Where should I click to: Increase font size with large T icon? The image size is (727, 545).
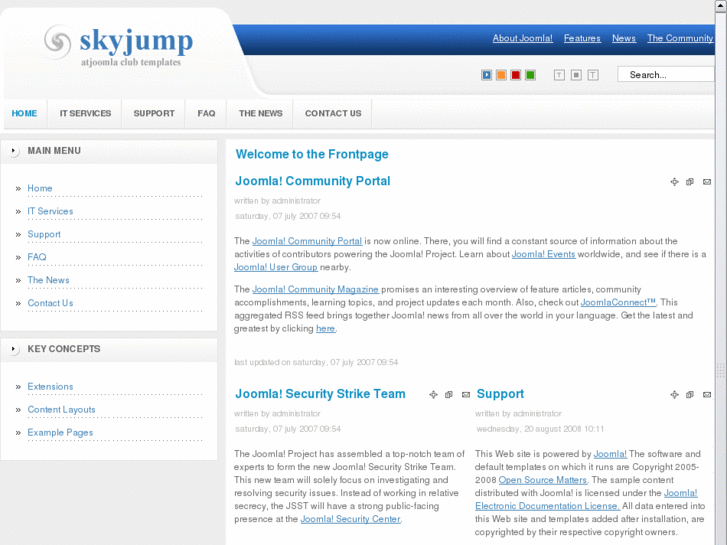pos(593,75)
